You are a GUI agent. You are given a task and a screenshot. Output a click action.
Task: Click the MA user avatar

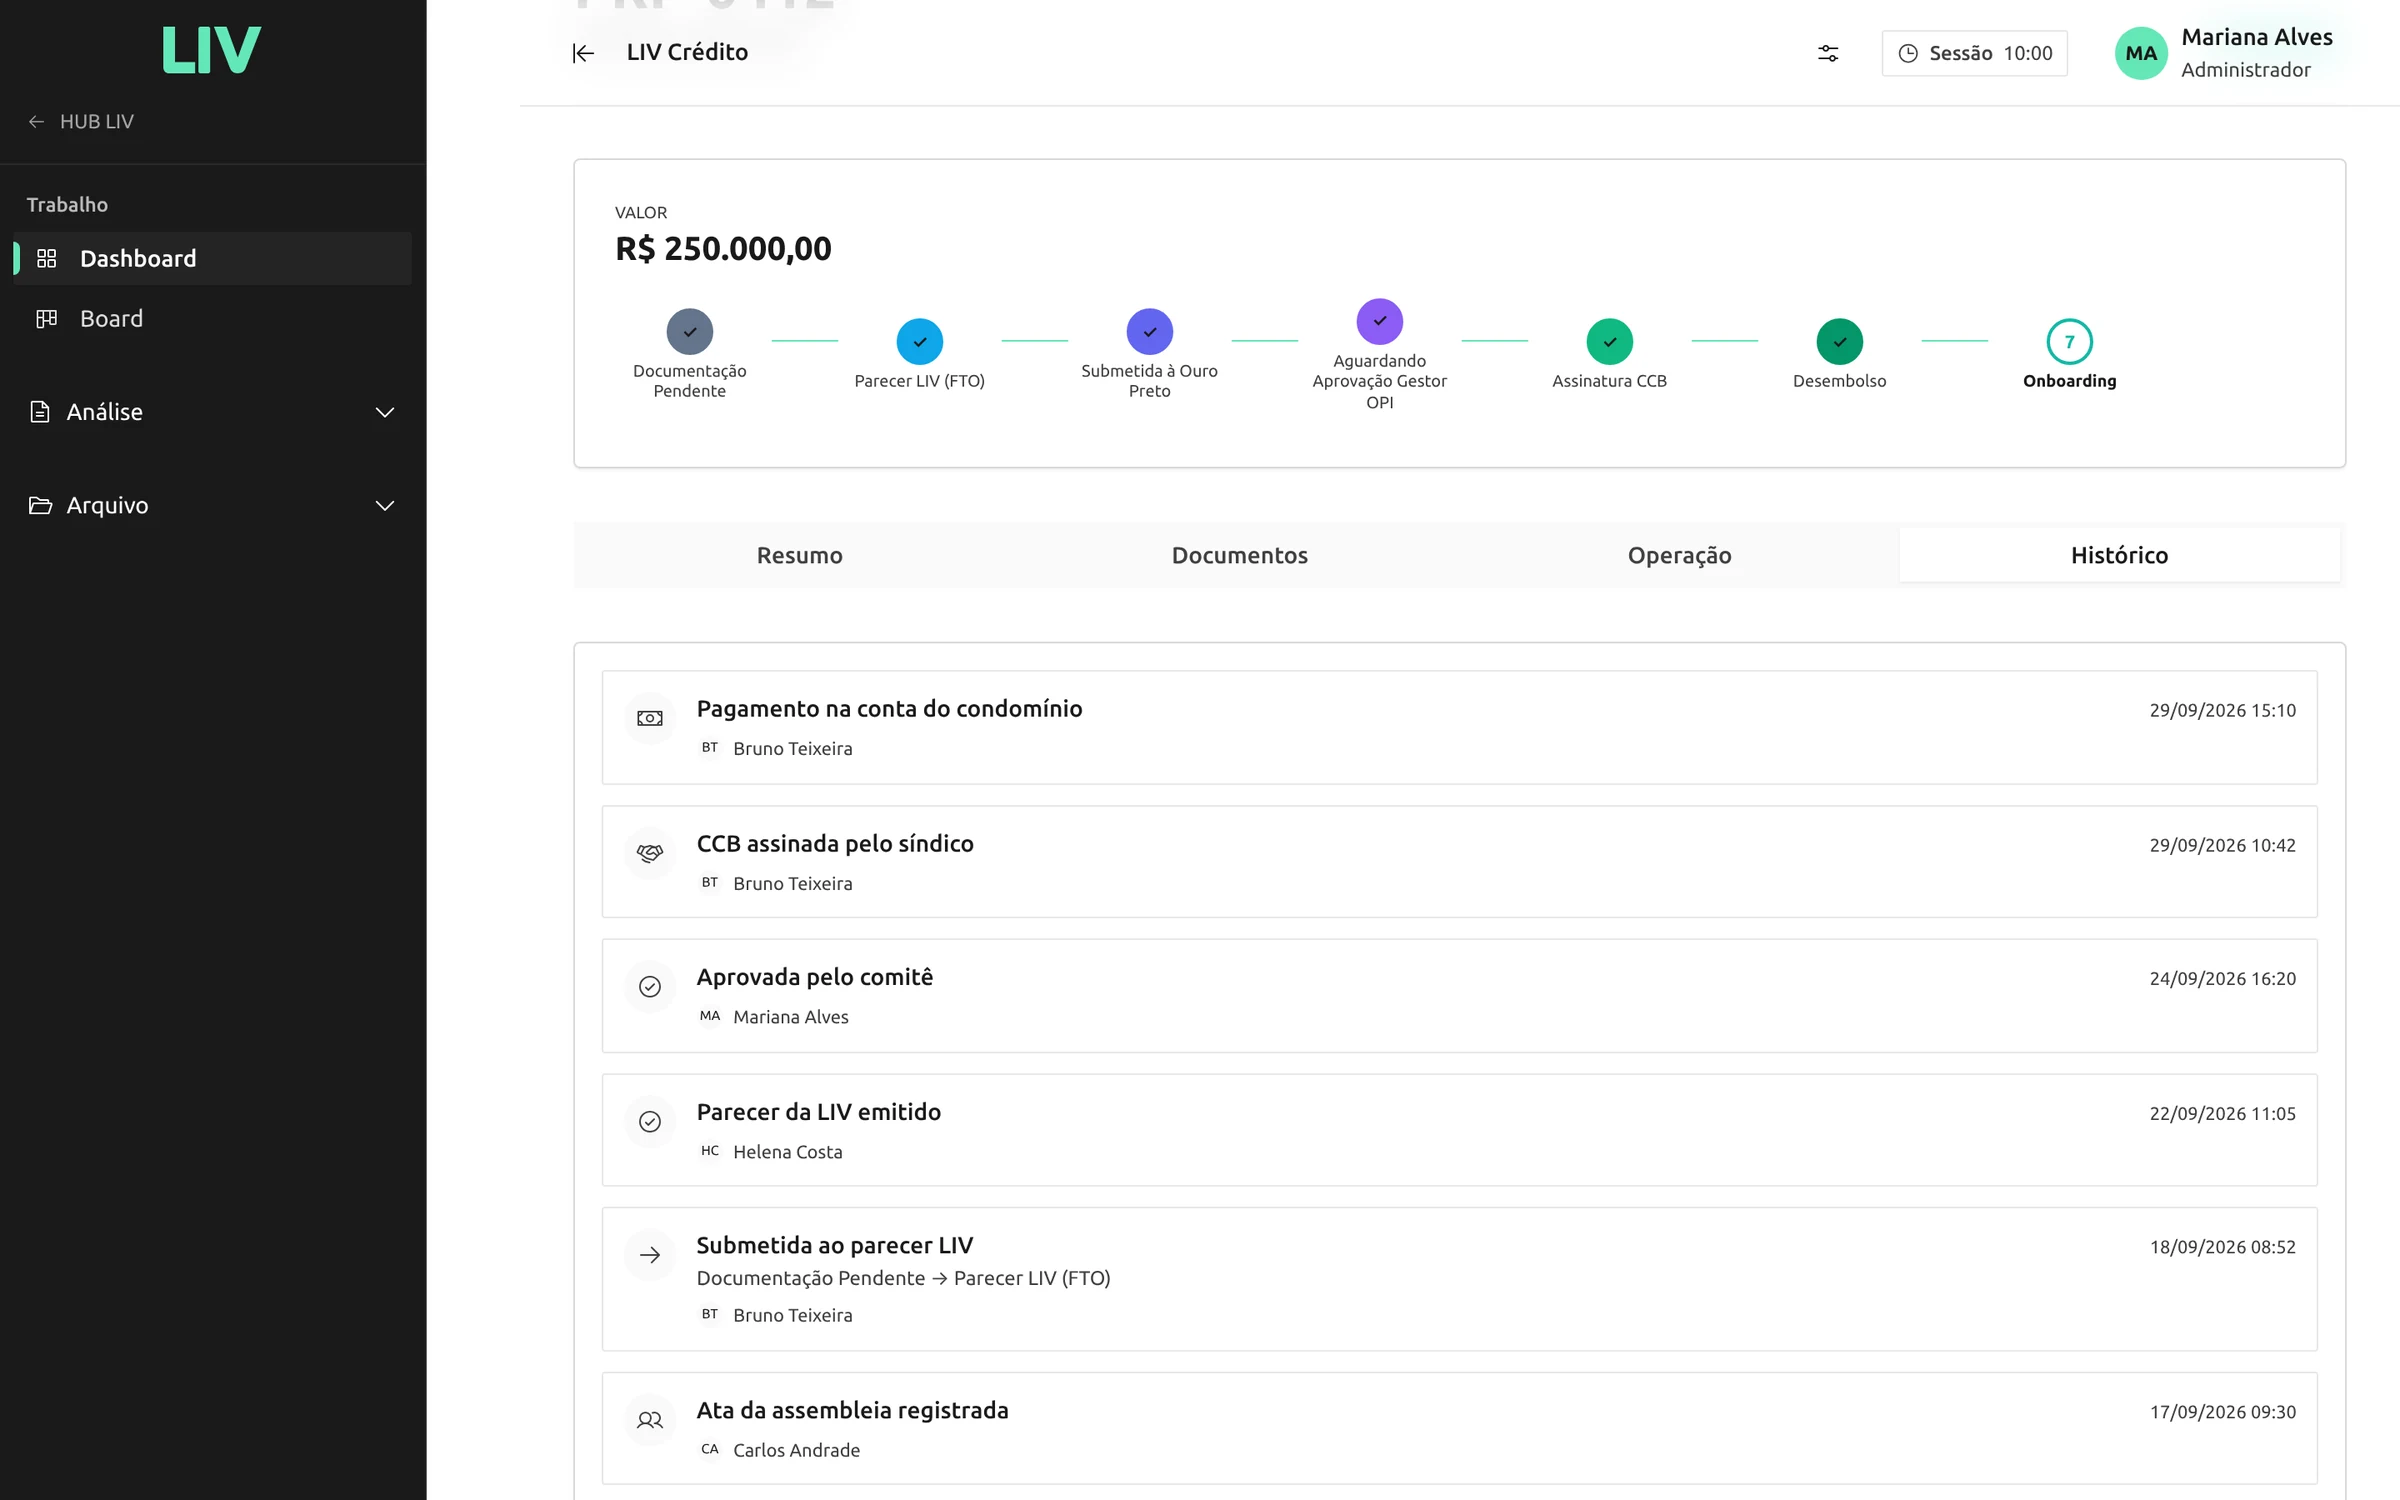[x=2141, y=53]
